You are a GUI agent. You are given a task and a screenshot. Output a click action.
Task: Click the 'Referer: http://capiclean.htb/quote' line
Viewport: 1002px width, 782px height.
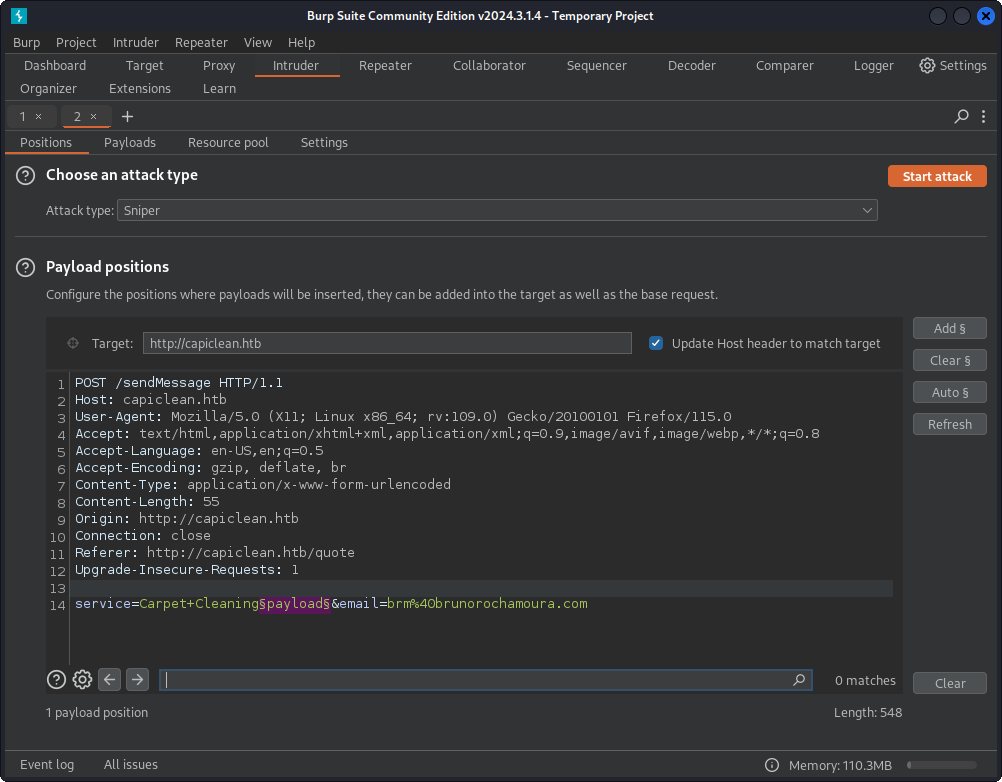[215, 553]
